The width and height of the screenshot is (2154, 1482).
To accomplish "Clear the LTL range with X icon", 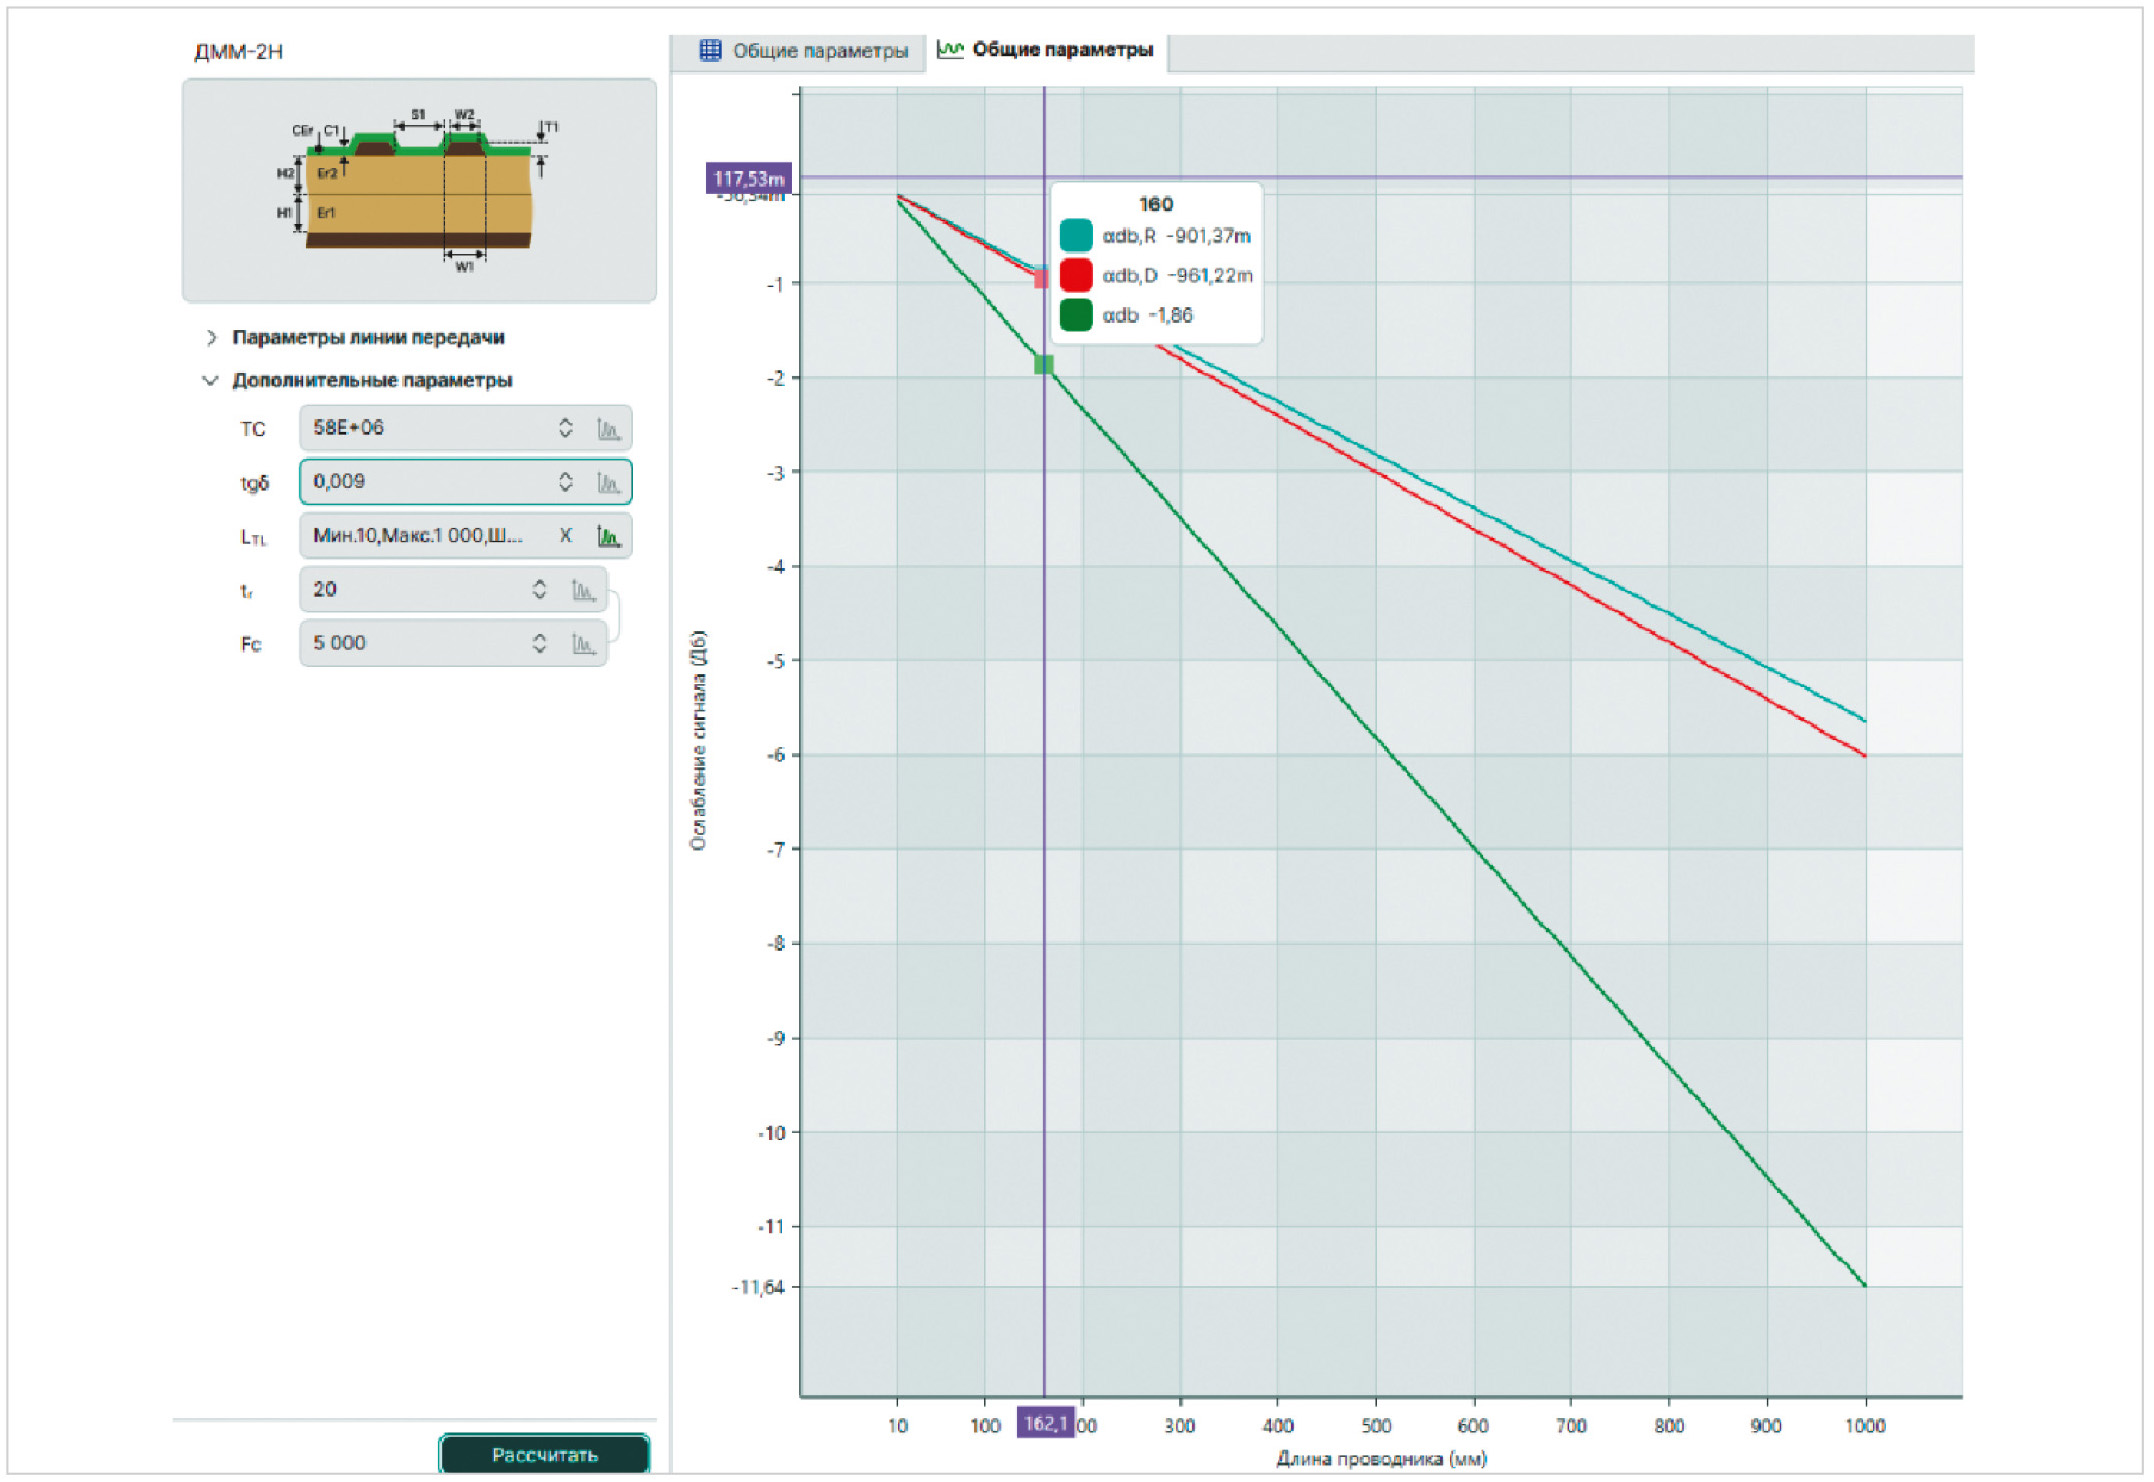I will coord(565,536).
